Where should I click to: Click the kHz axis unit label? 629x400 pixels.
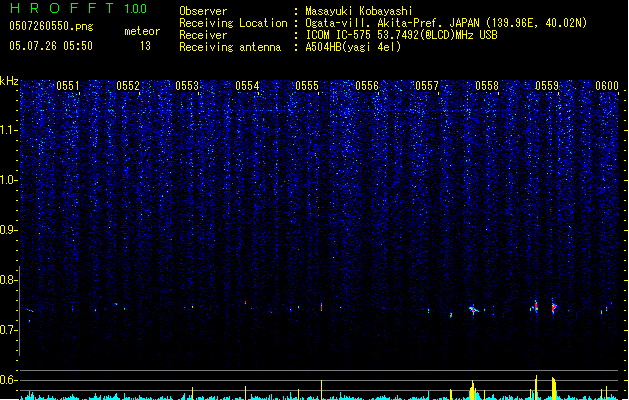pos(9,81)
